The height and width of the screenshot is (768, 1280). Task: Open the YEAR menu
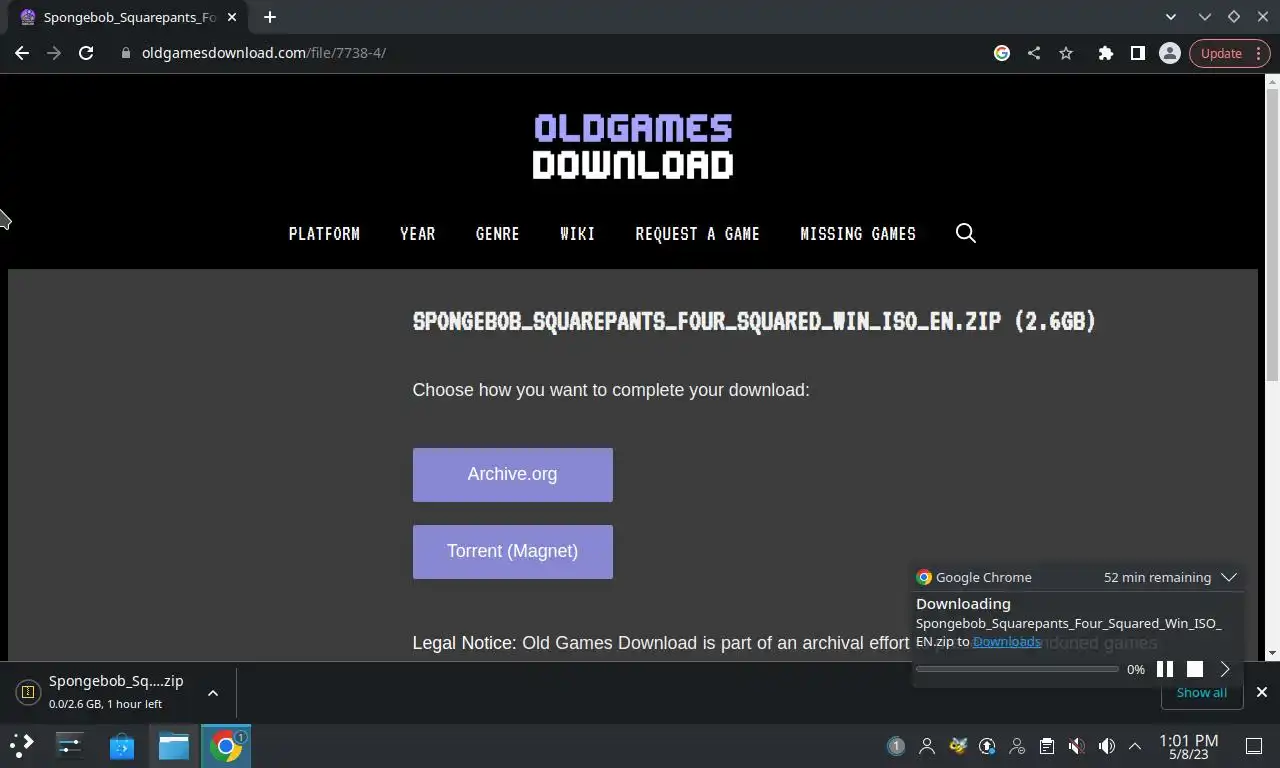418,234
